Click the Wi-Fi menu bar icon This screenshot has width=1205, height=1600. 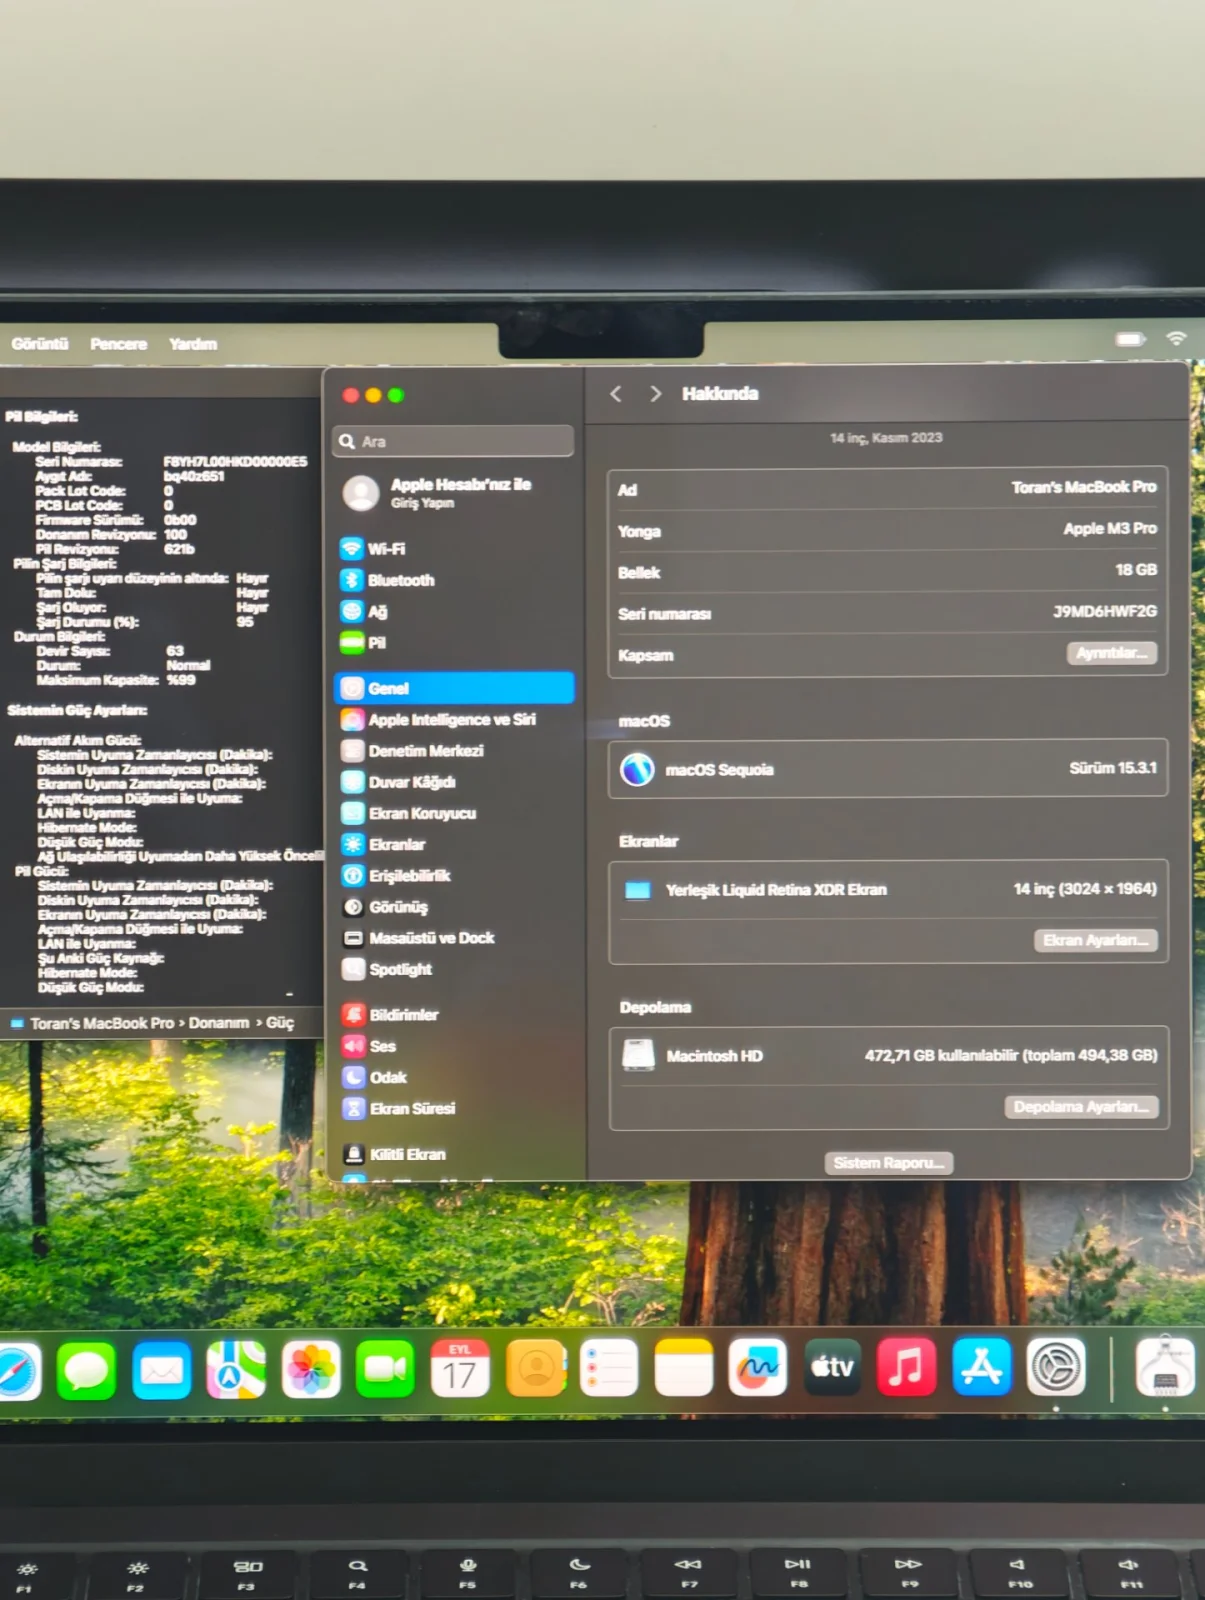pos(1176,339)
